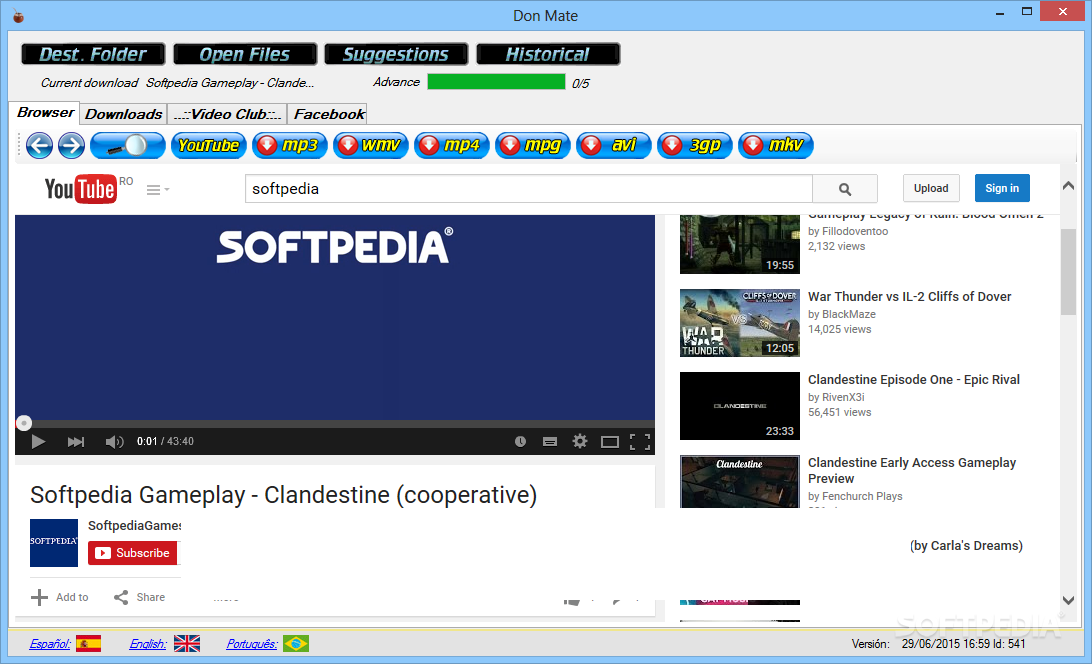Open the YouTube guide menu dropdown
Screen dimensions: 1092x664
[158, 190]
